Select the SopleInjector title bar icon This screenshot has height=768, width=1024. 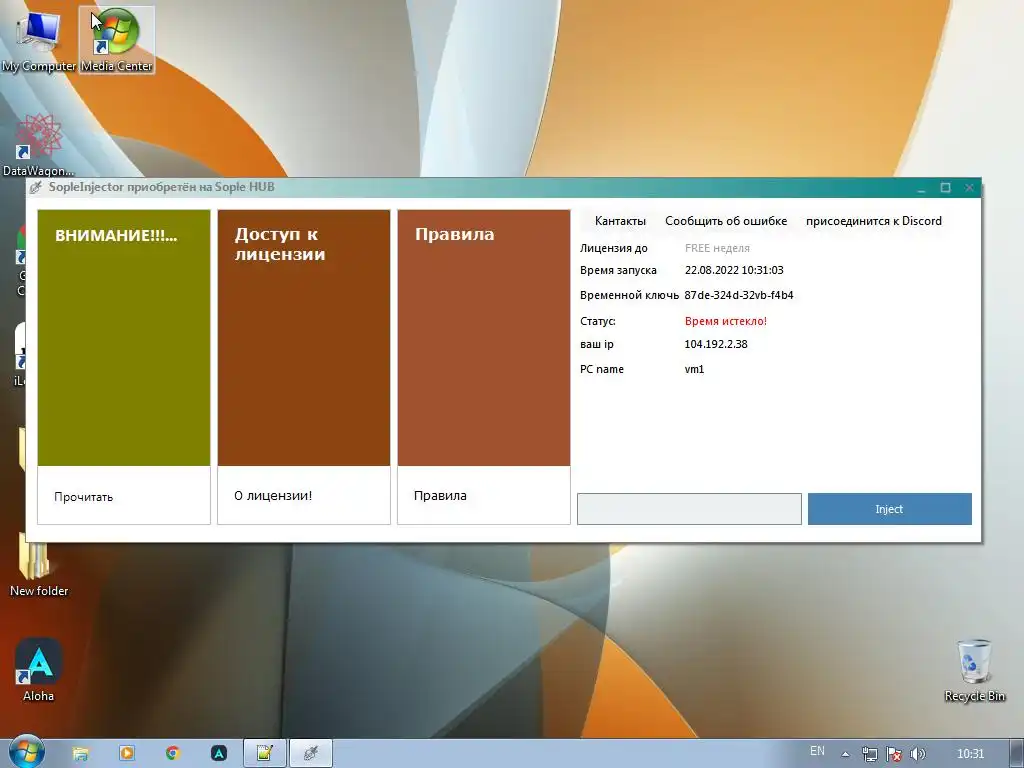click(36, 187)
